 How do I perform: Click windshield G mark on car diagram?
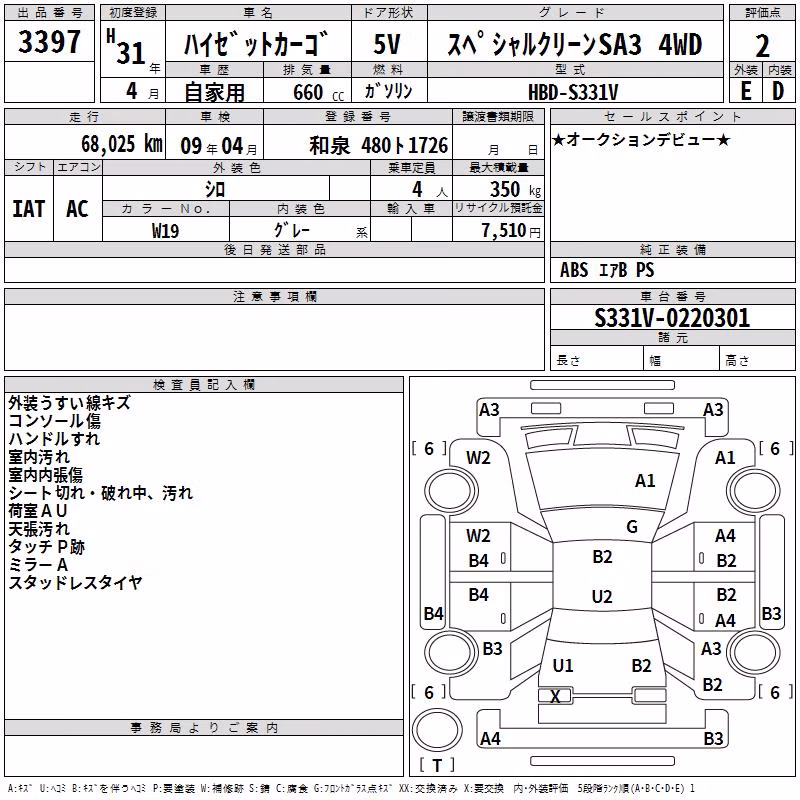pyautogui.click(x=632, y=526)
